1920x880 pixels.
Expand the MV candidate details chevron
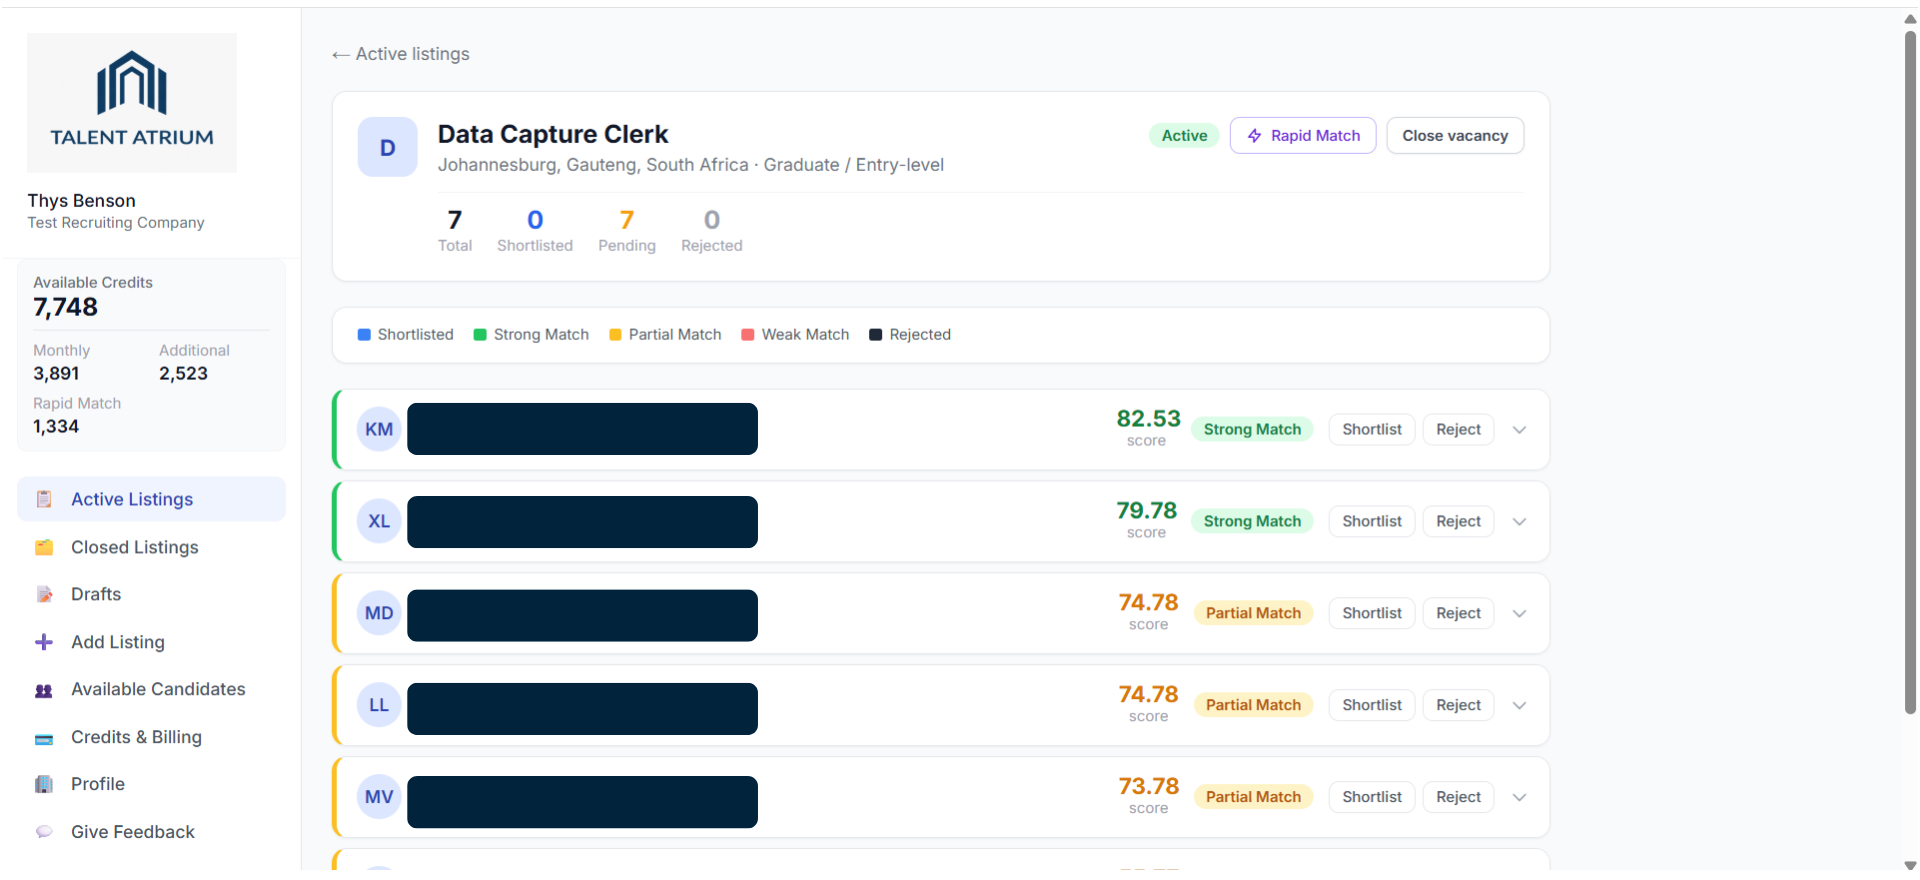click(x=1519, y=798)
